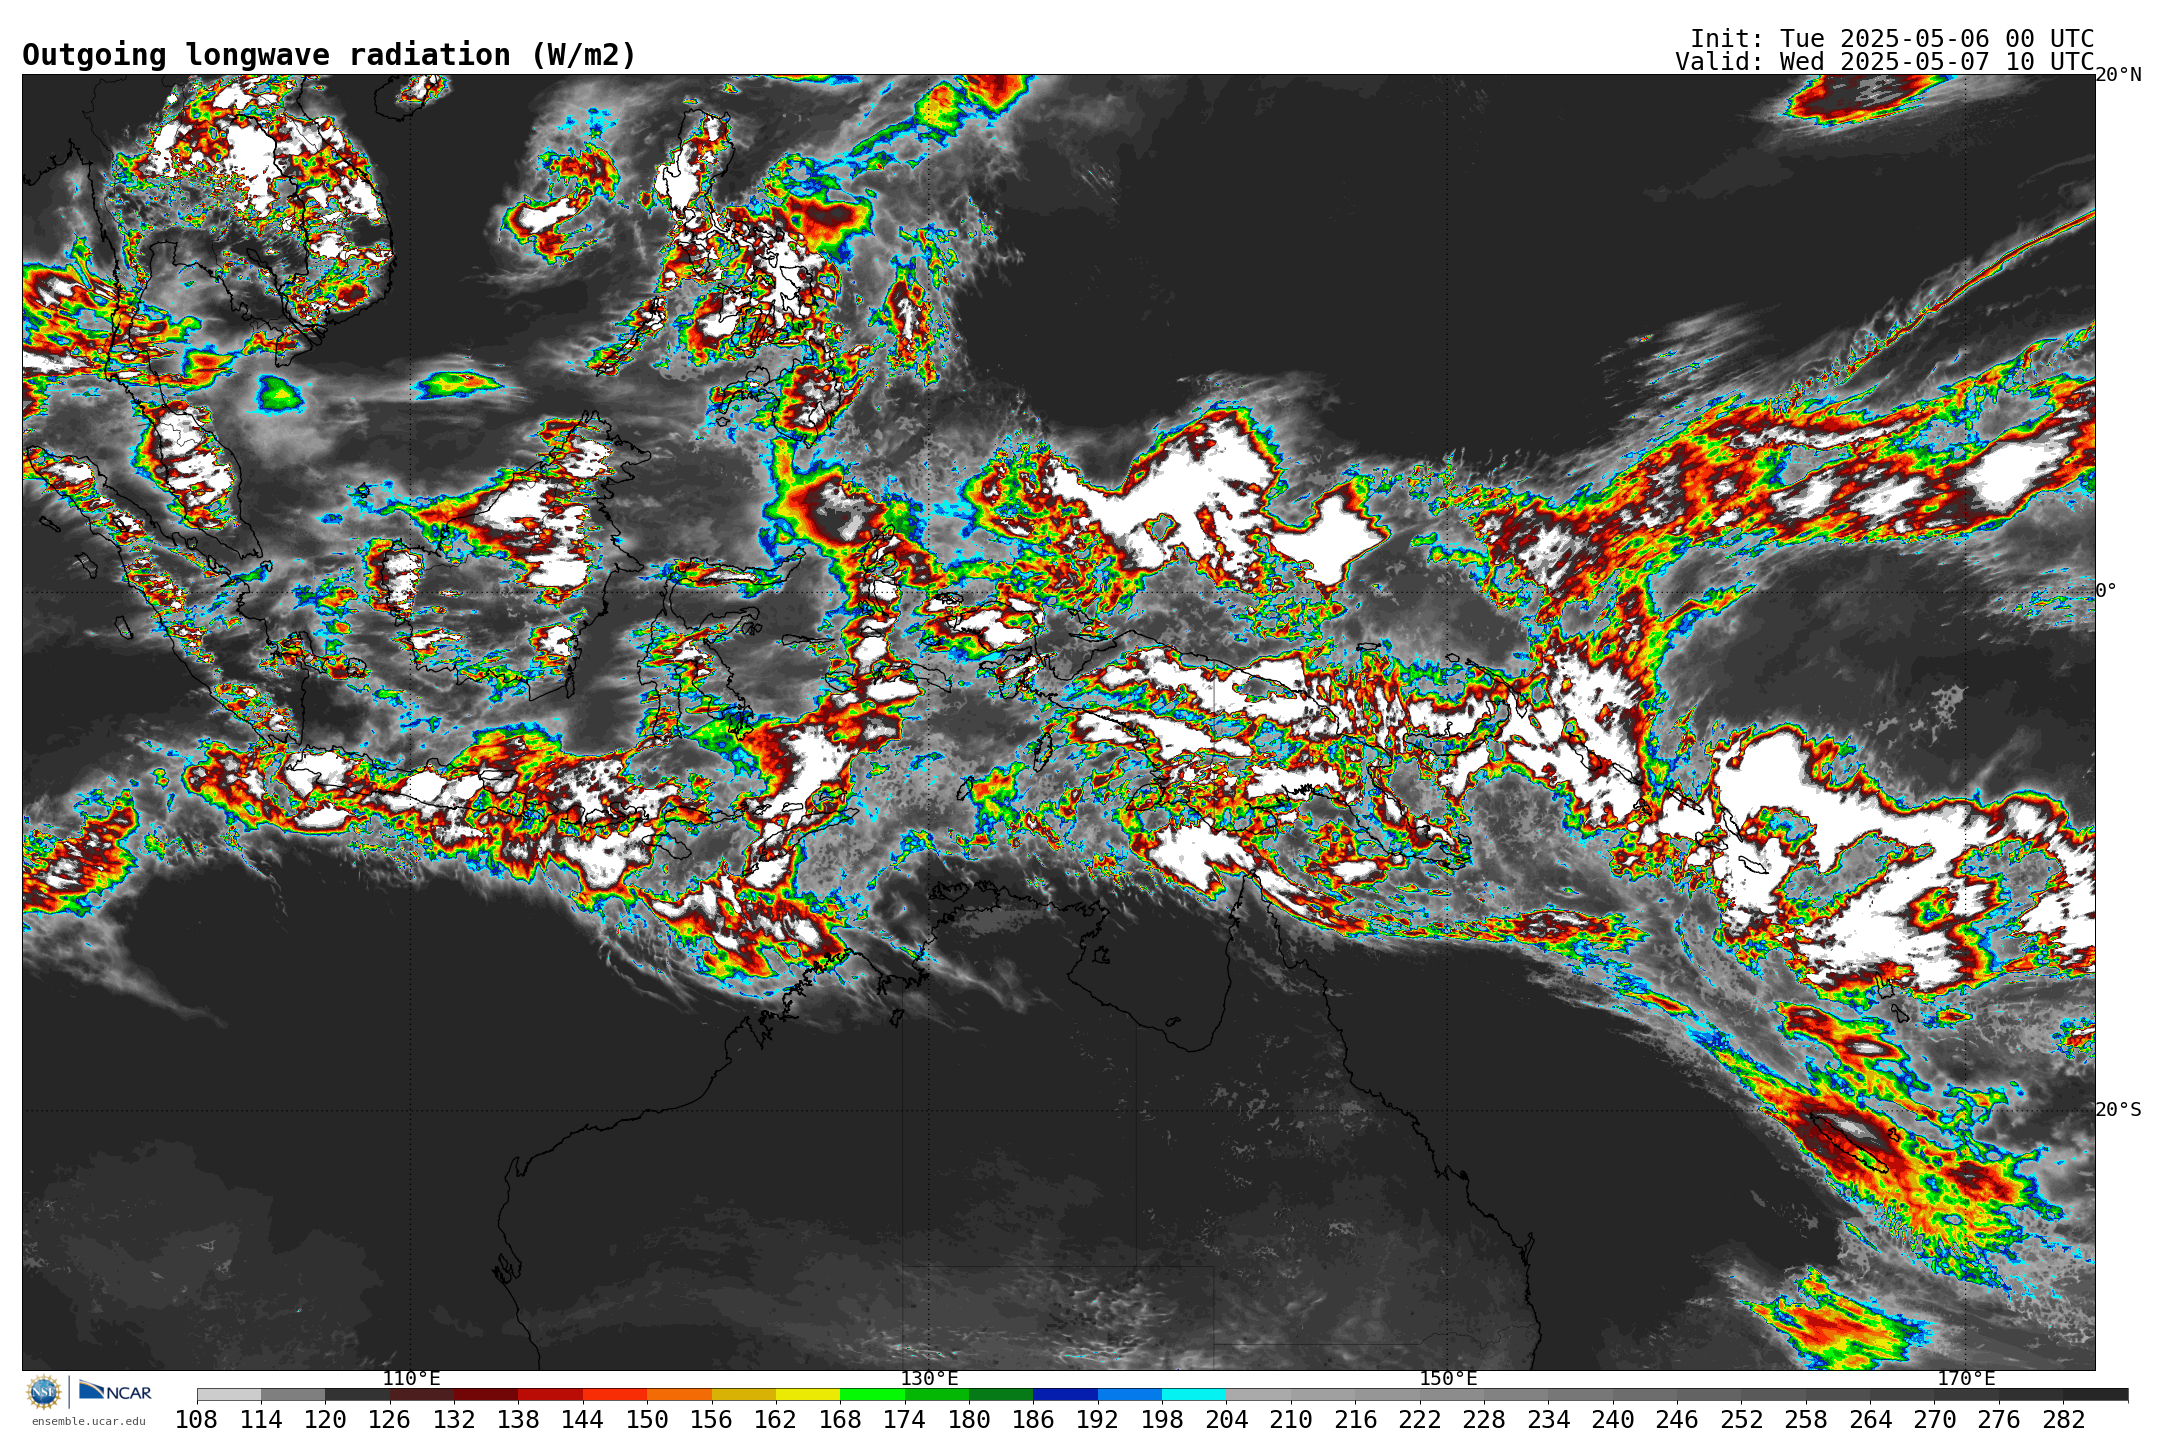Pick the bright green 168–174 colorbar swatch
Viewport: 2160px width, 1433px height.
[872, 1394]
